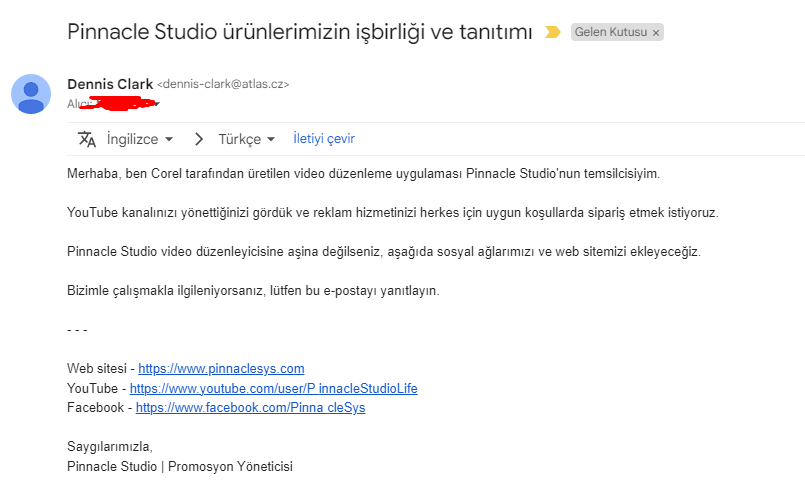This screenshot has width=805, height=492.
Task: Open the pinnaclesys.com website link
Action: (x=221, y=369)
